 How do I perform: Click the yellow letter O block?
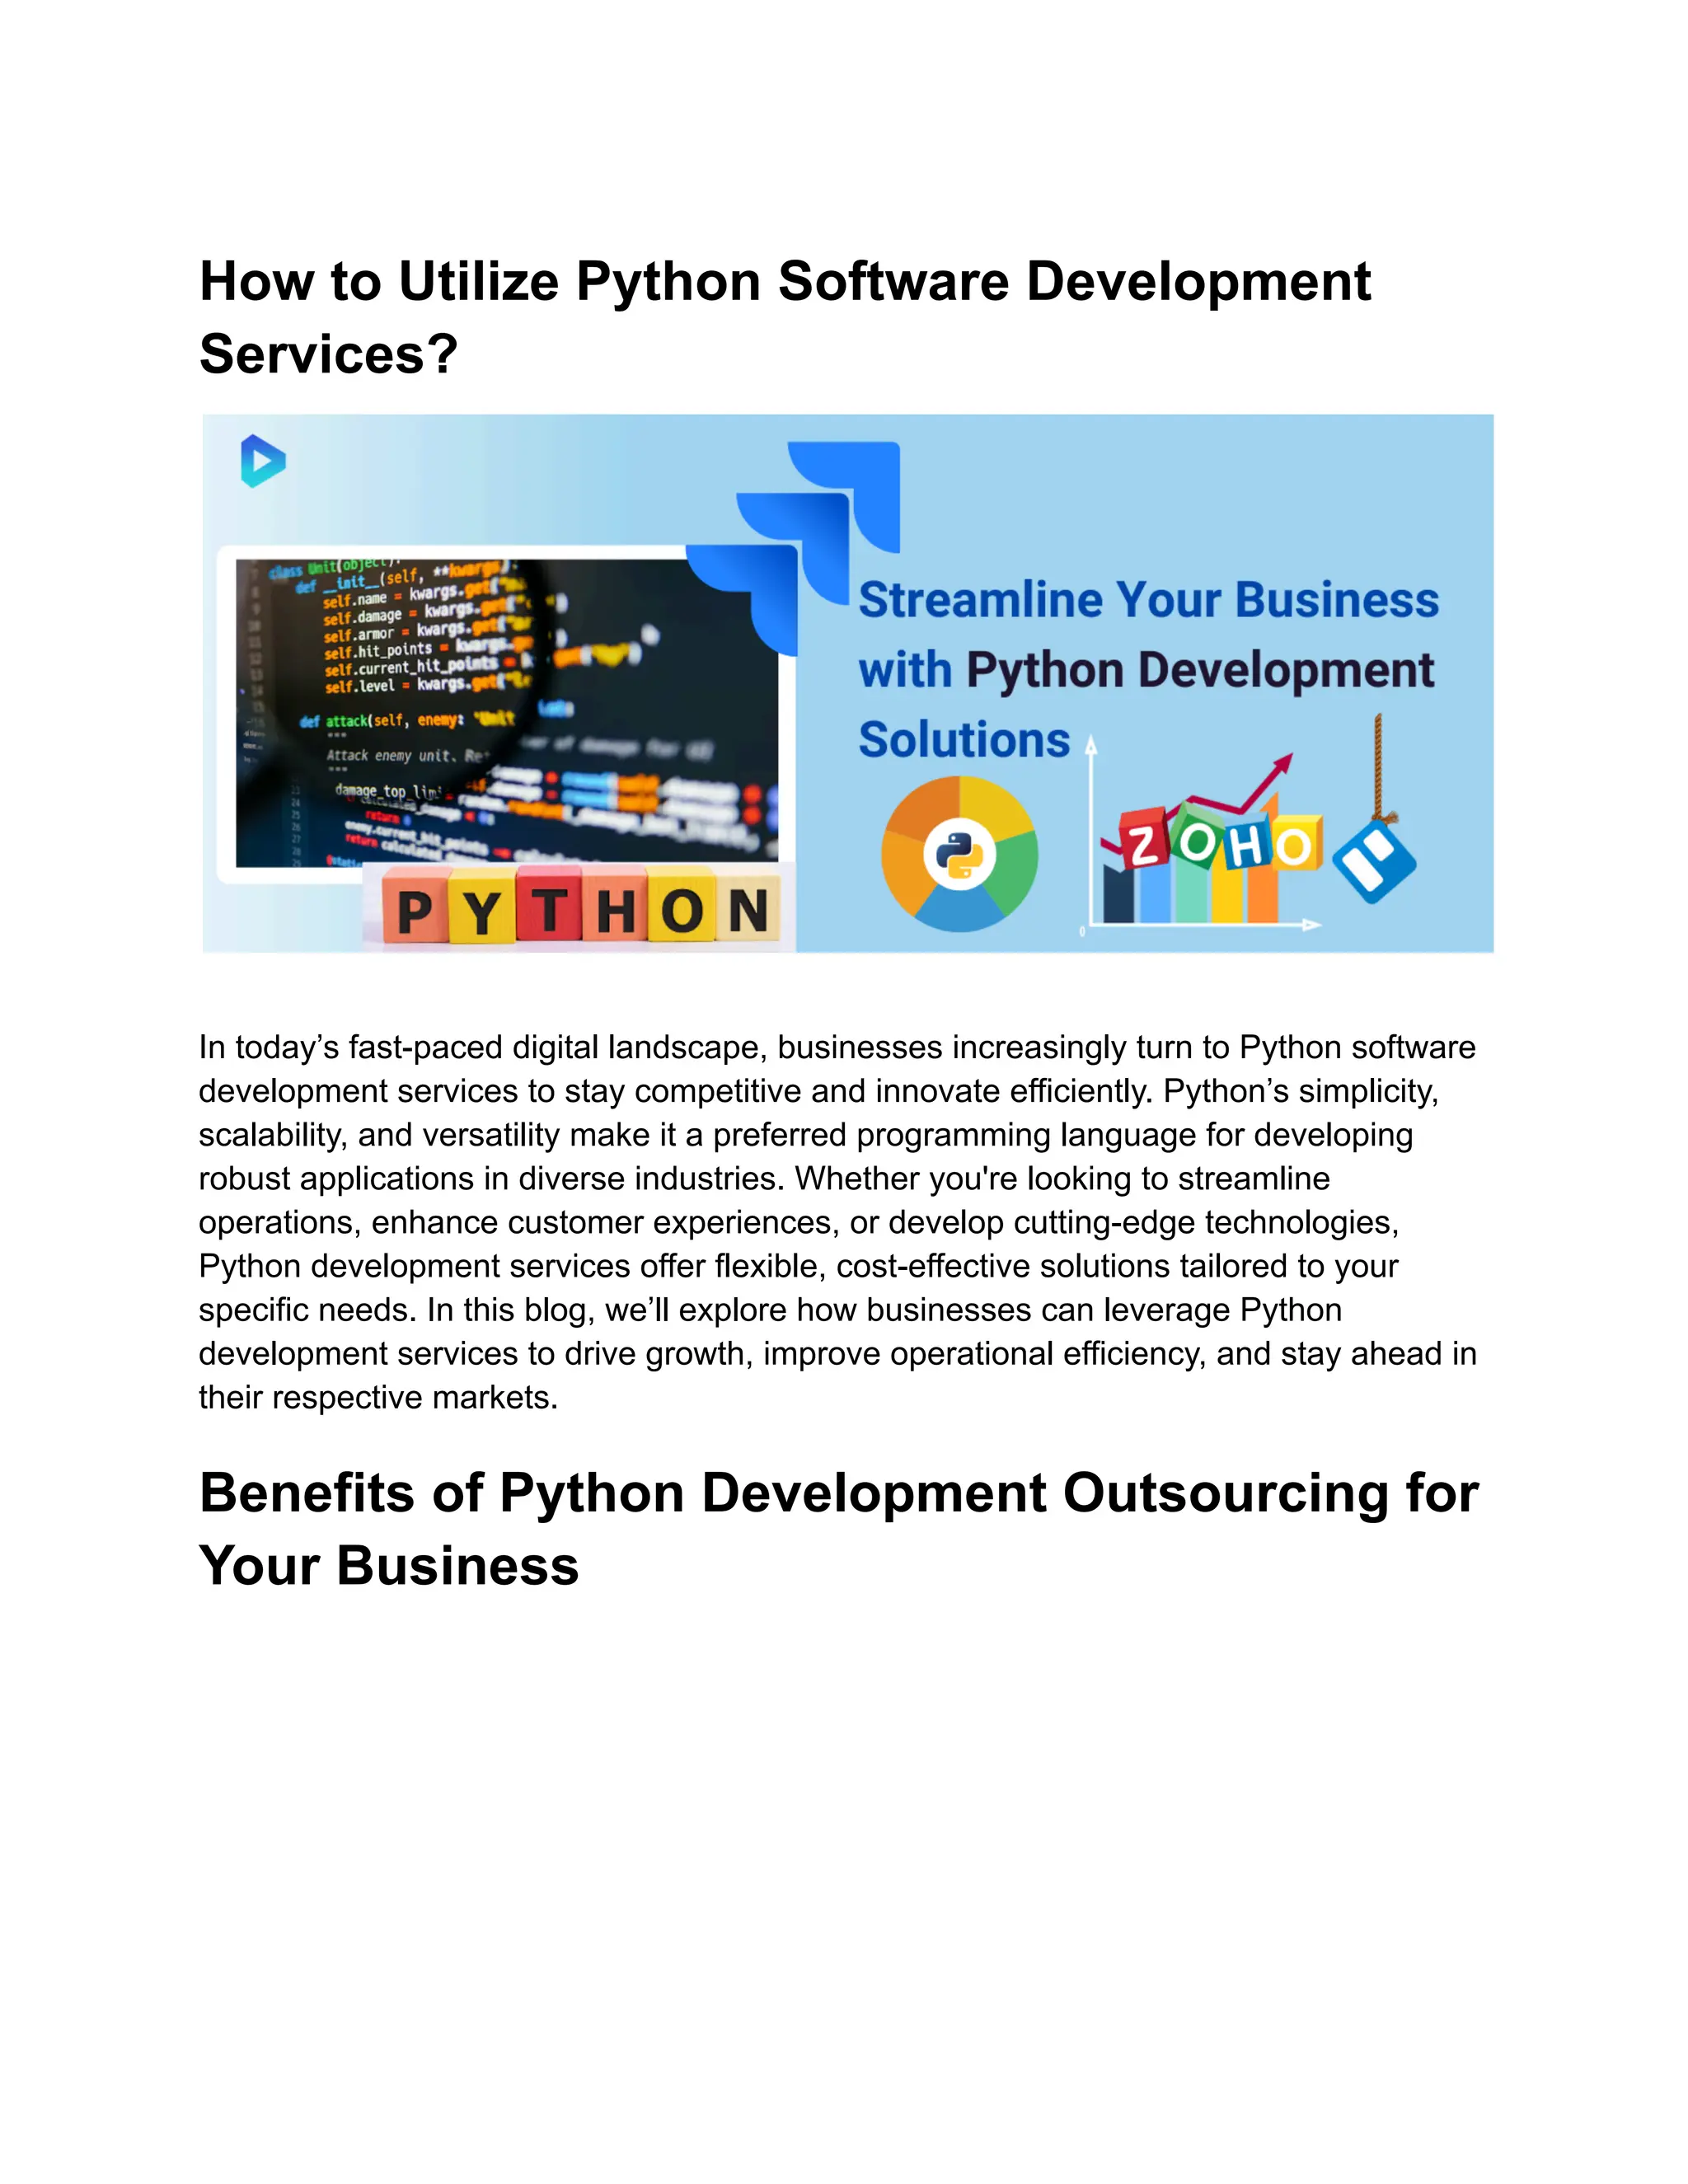[x=681, y=910]
